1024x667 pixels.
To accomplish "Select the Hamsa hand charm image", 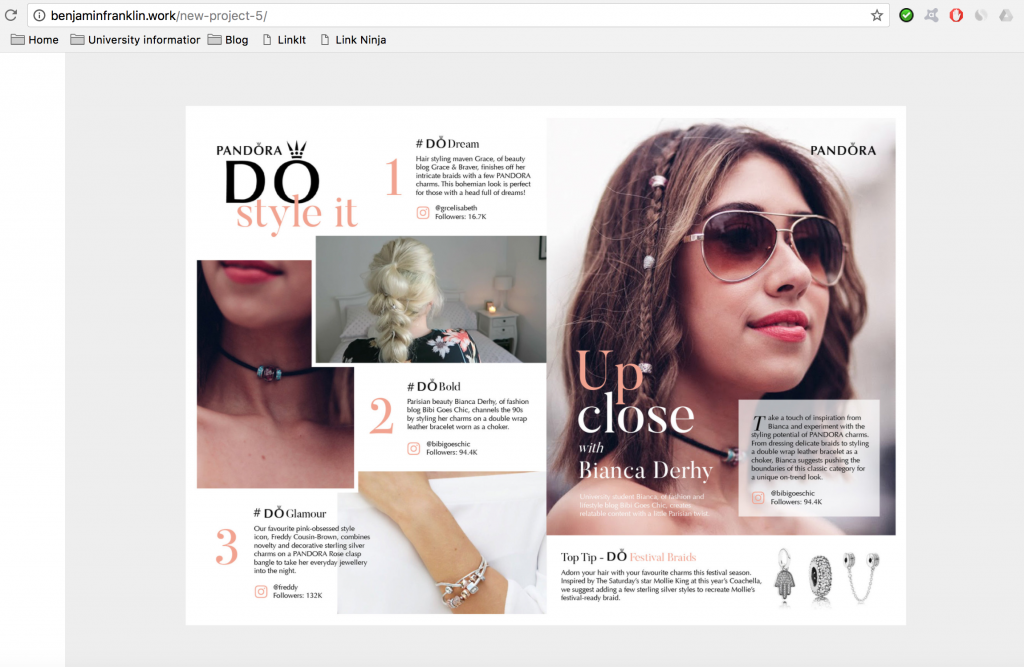I will pos(784,578).
